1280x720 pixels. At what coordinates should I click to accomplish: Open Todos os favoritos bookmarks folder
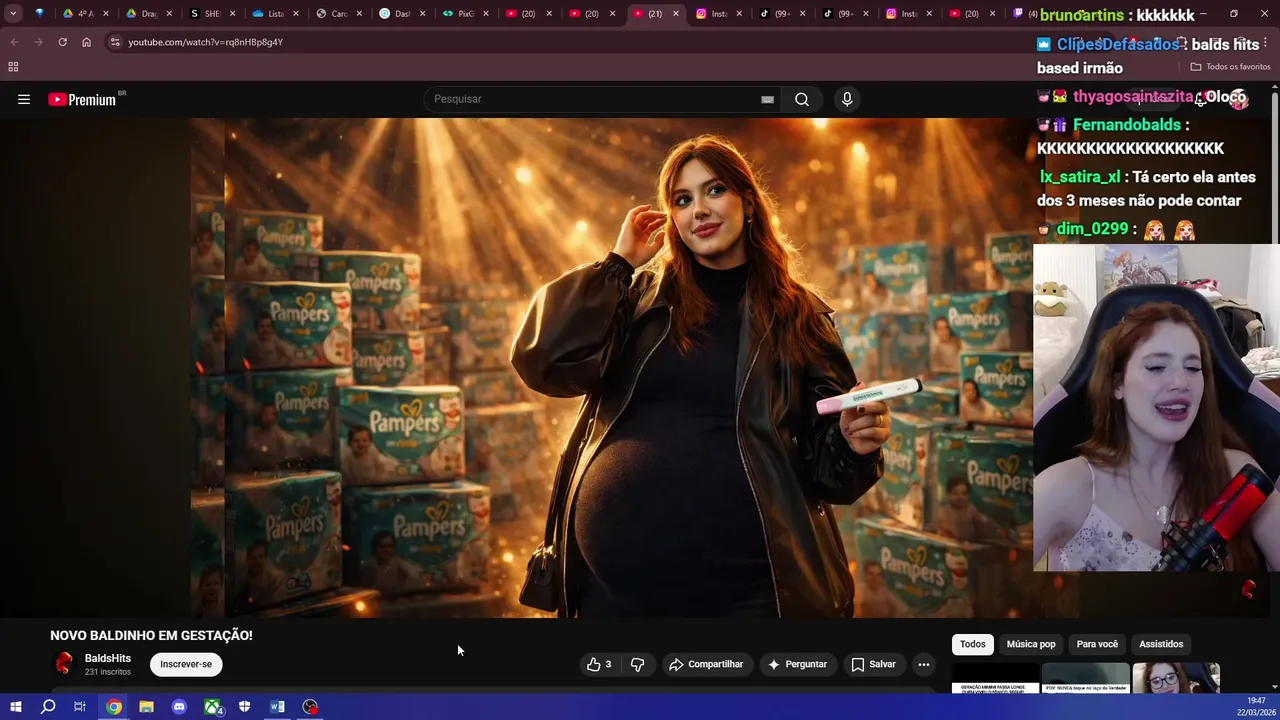pos(1230,67)
